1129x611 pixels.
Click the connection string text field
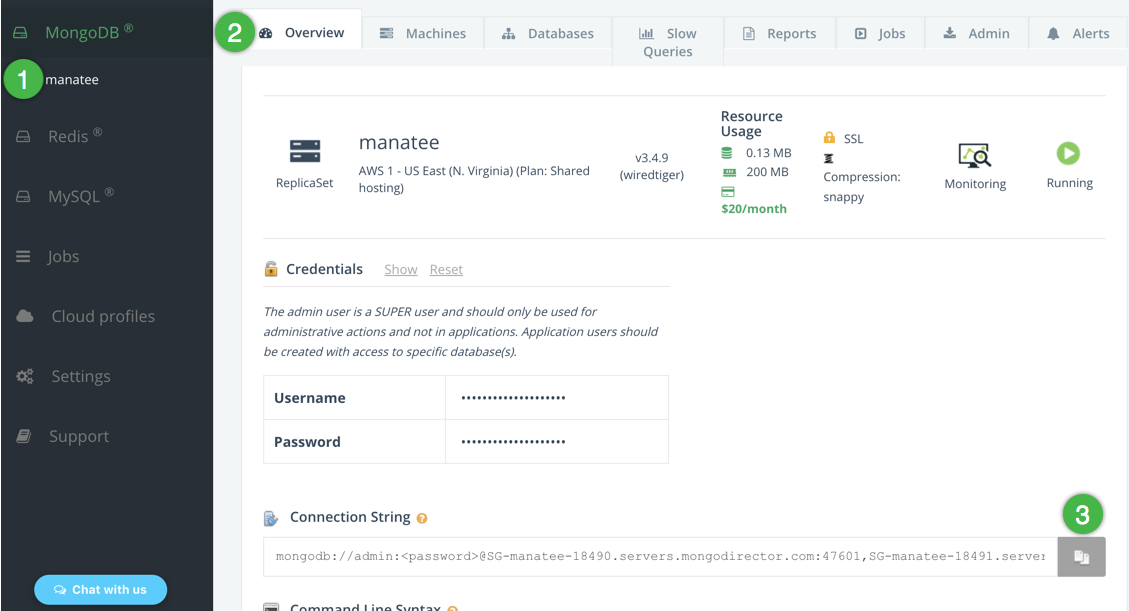[x=660, y=556]
